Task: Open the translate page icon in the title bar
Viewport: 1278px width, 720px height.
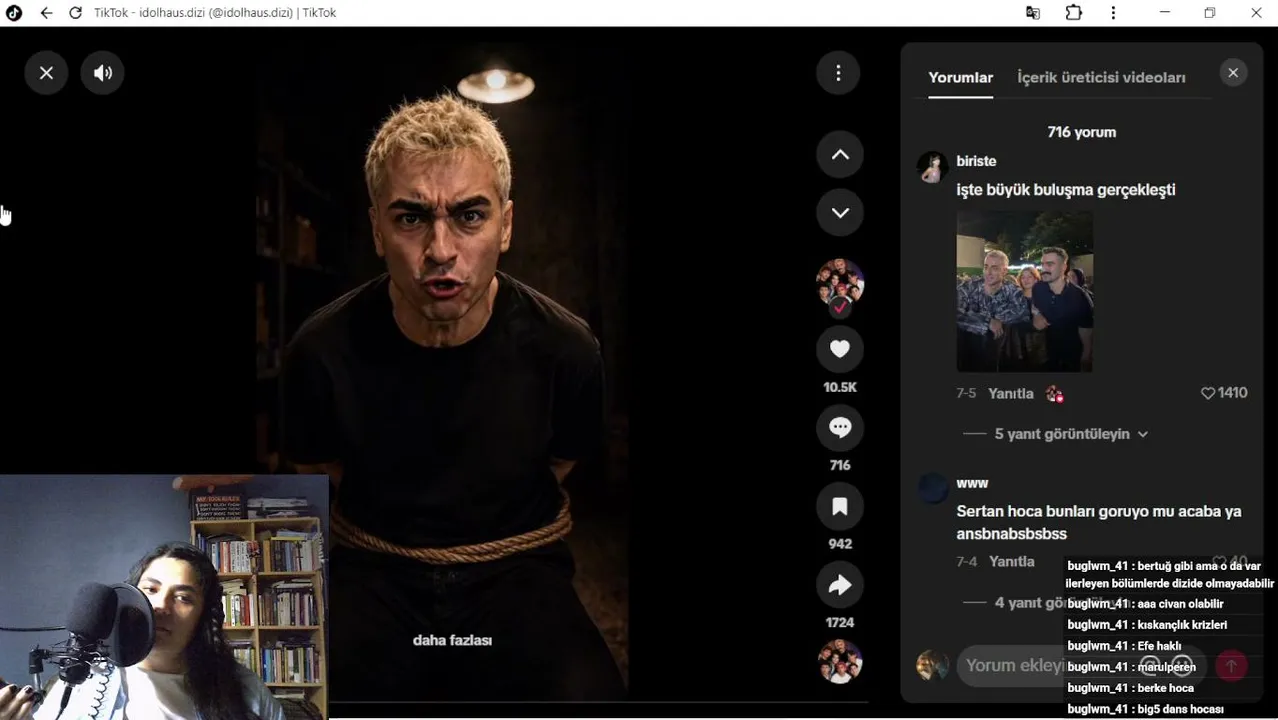Action: (x=1033, y=13)
